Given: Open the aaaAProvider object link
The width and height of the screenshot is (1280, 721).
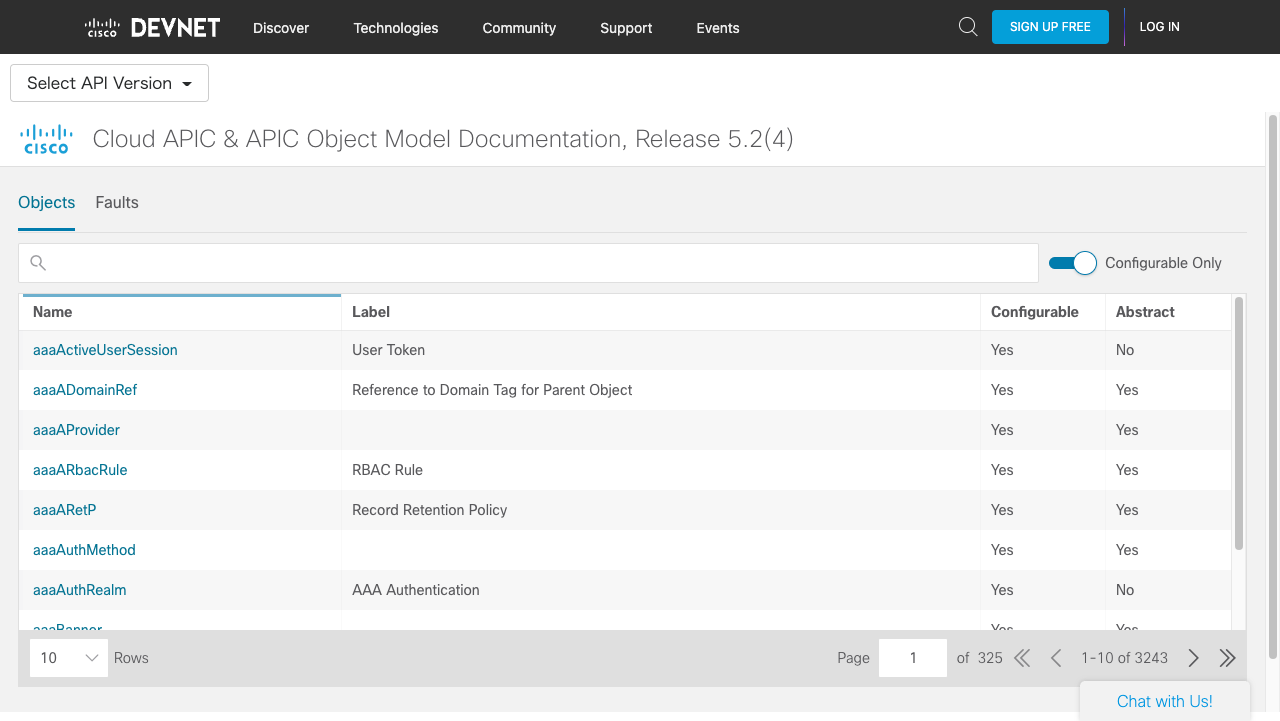Looking at the screenshot, I should click(x=76, y=430).
